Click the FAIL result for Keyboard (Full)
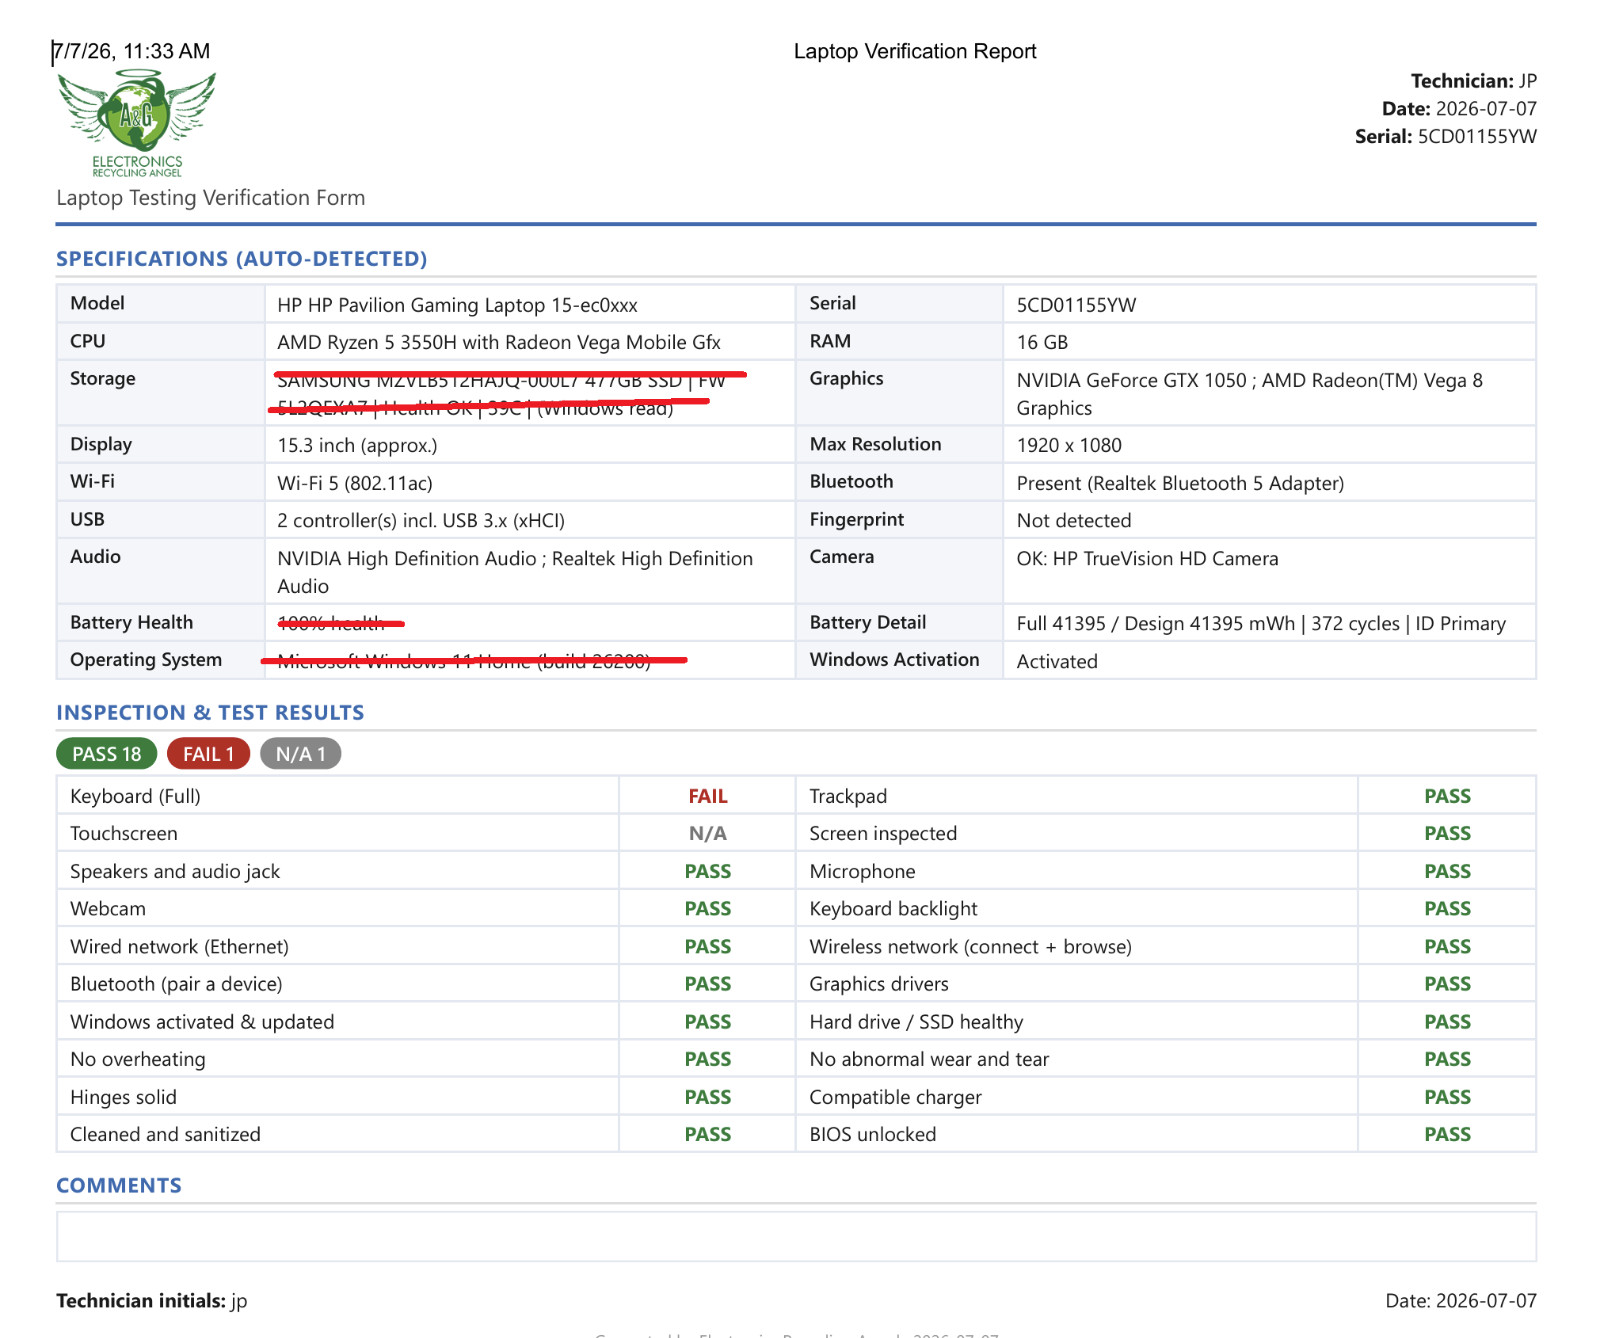Screen dimensions: 1600x1338 point(708,796)
